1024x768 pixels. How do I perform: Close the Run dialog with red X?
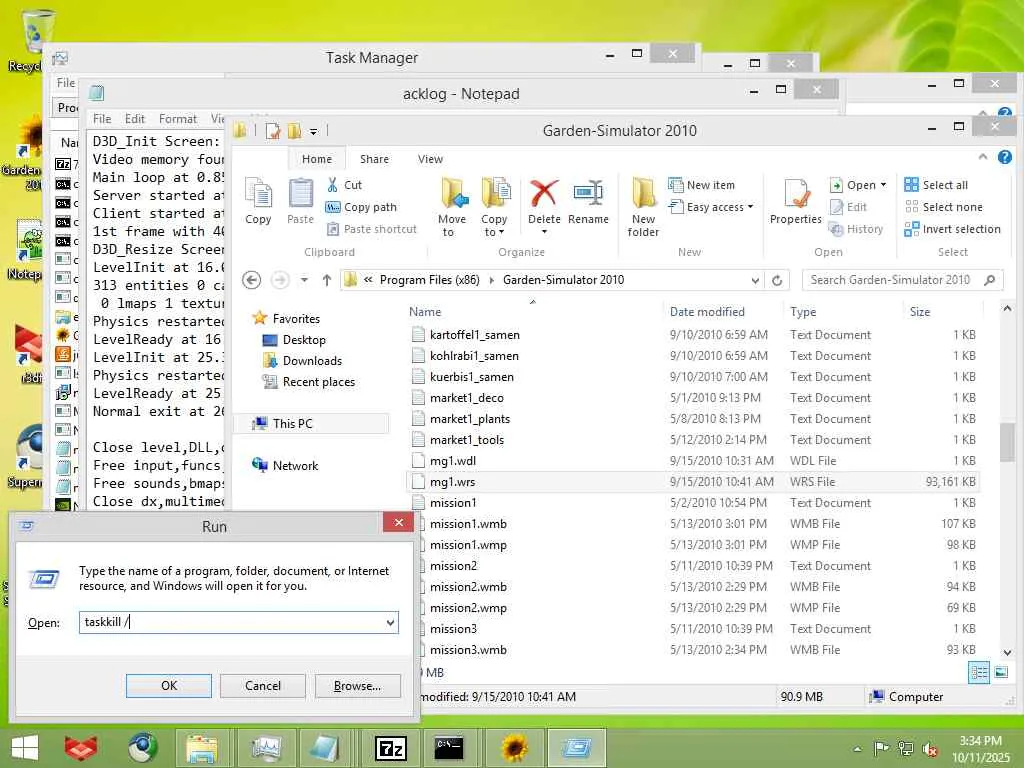tap(398, 522)
